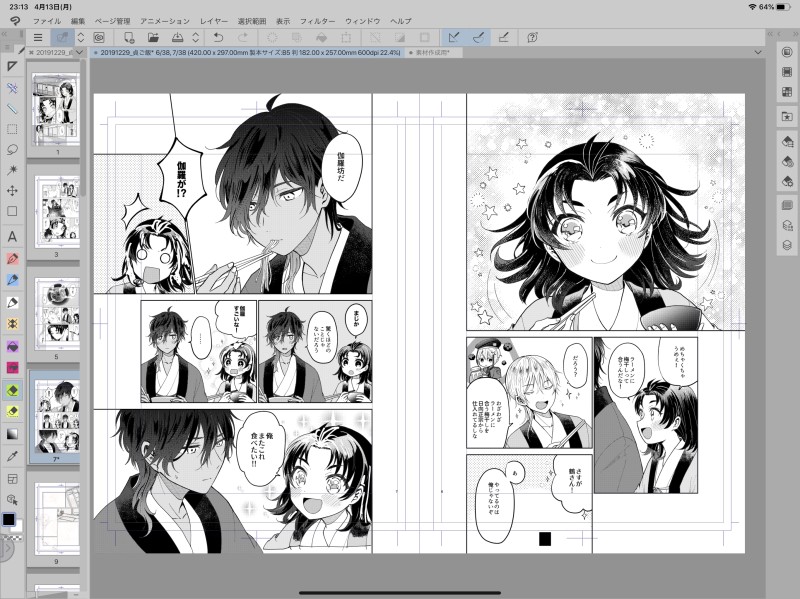Select the red Pen tool
800x599 pixels.
pos(12,259)
